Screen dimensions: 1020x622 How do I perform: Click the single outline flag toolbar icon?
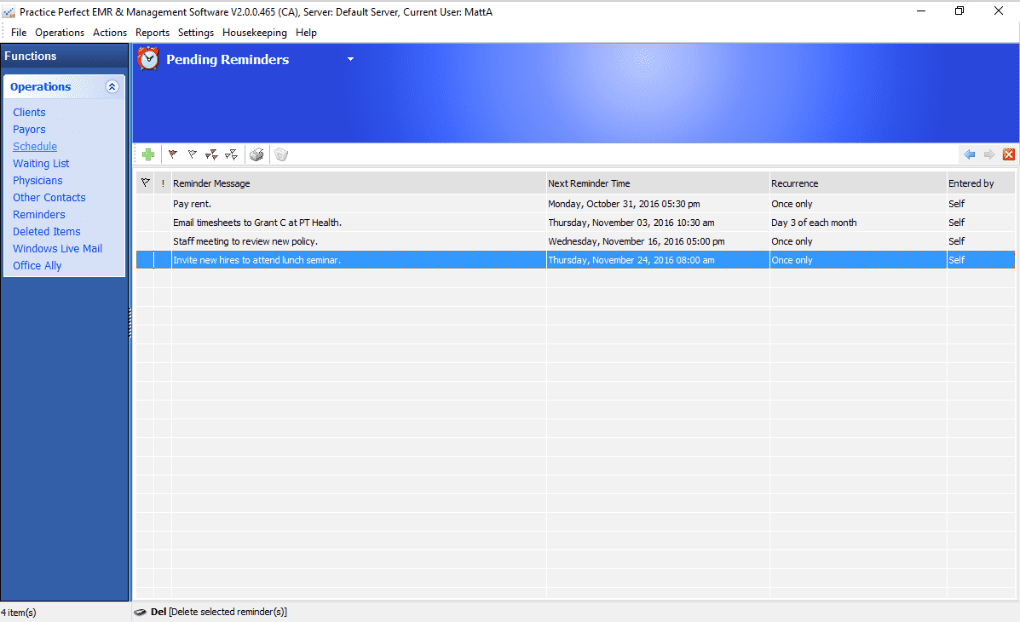(192, 155)
